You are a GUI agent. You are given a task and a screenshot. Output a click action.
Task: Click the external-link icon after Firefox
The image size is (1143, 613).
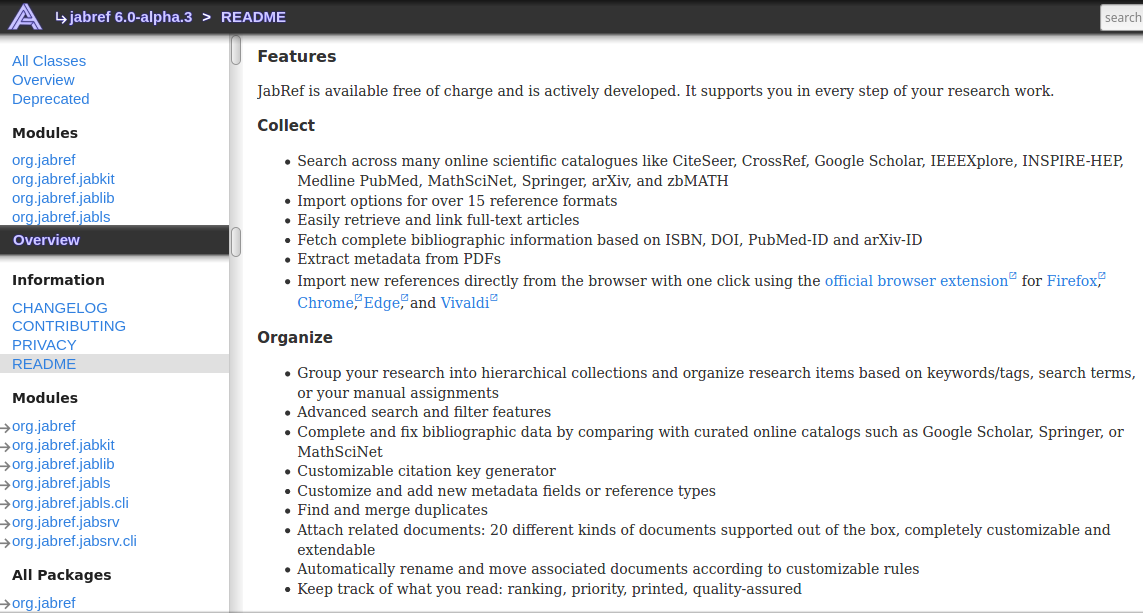tap(1102, 277)
